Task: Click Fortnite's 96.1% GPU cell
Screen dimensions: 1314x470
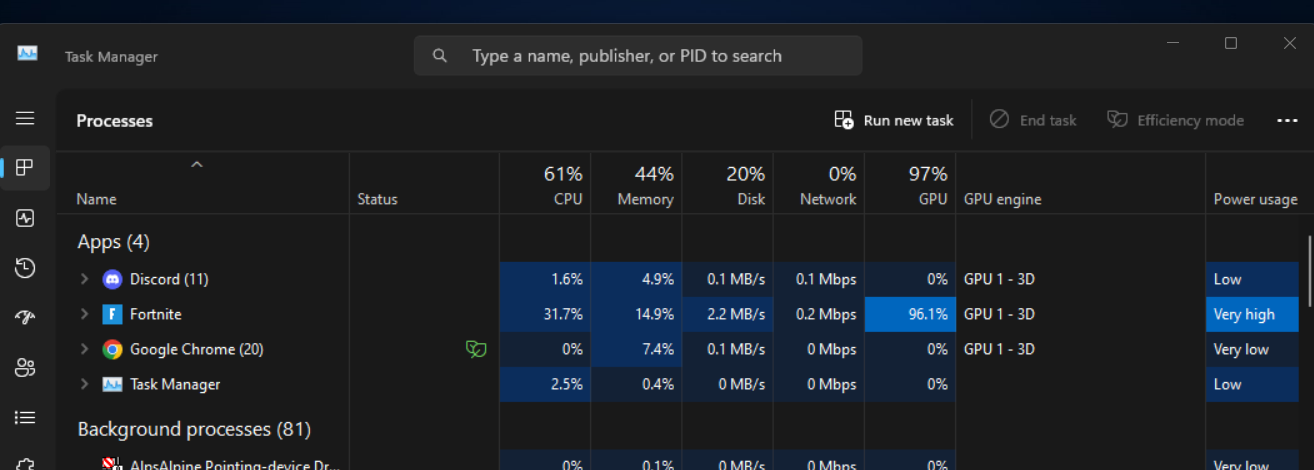Action: 910,314
